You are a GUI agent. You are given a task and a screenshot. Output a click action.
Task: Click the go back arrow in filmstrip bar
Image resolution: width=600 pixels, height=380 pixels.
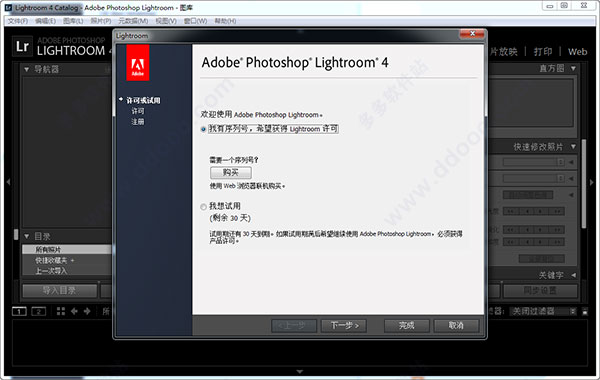74,311
